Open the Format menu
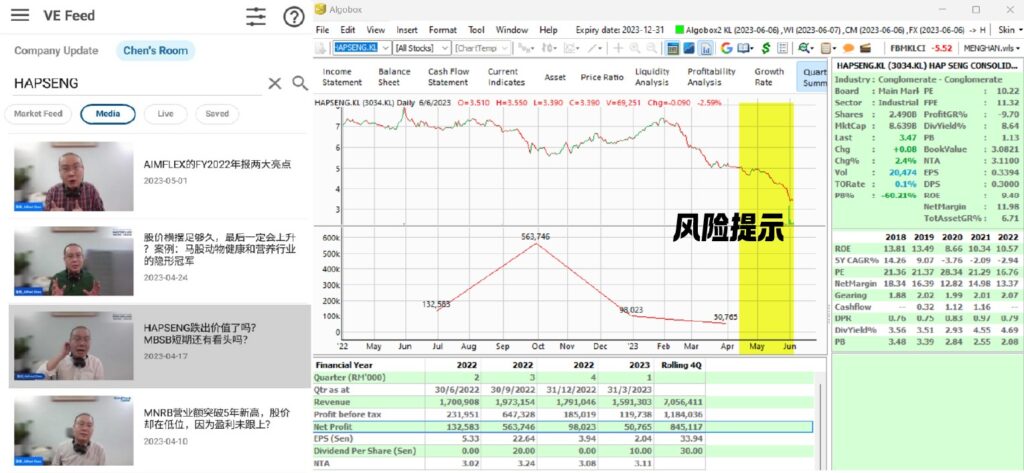Image resolution: width=1024 pixels, height=473 pixels. [443, 30]
